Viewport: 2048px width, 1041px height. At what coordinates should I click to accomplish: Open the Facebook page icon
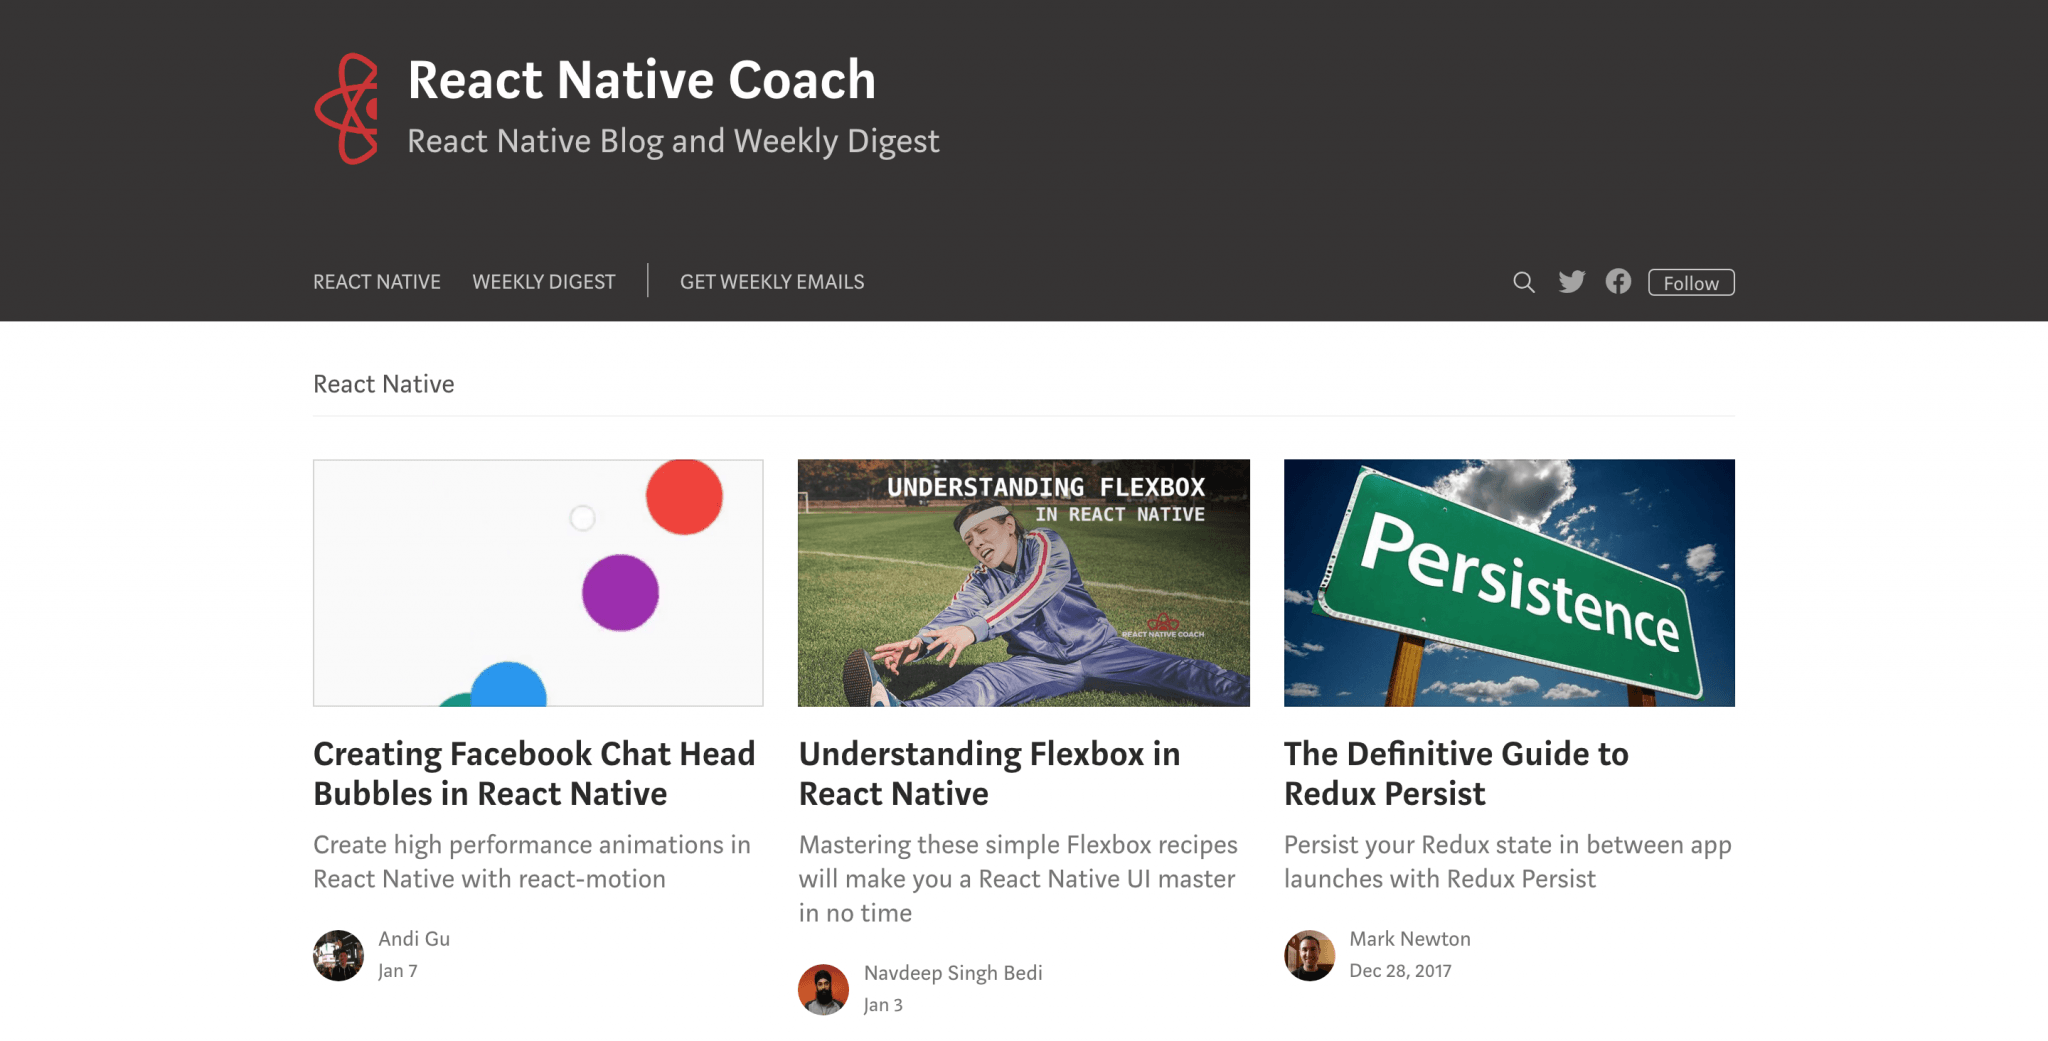(1618, 282)
